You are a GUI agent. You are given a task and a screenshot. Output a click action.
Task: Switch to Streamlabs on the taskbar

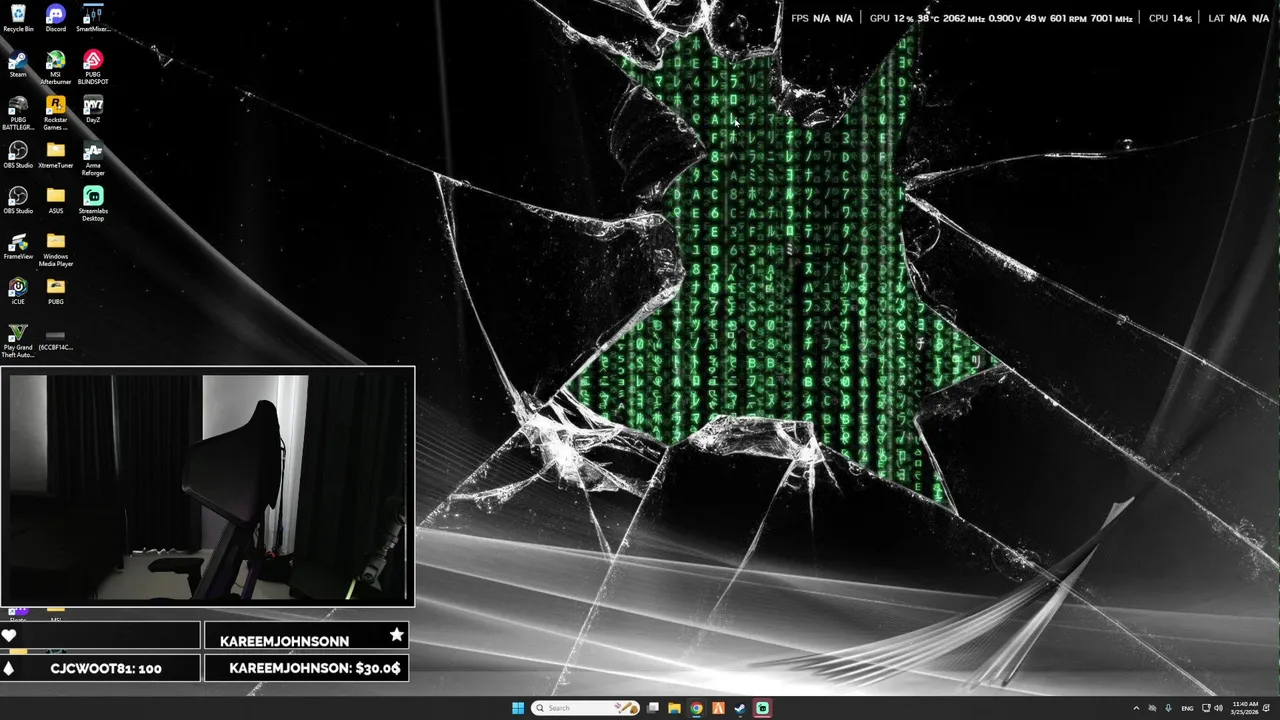point(762,708)
